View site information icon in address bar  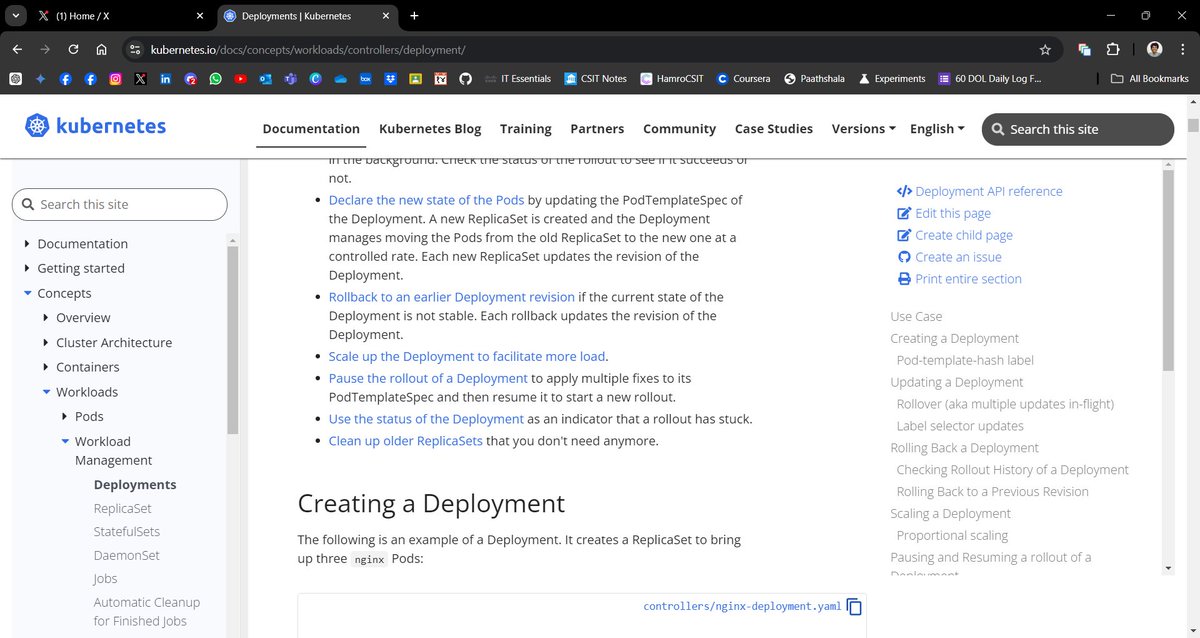click(x=135, y=49)
